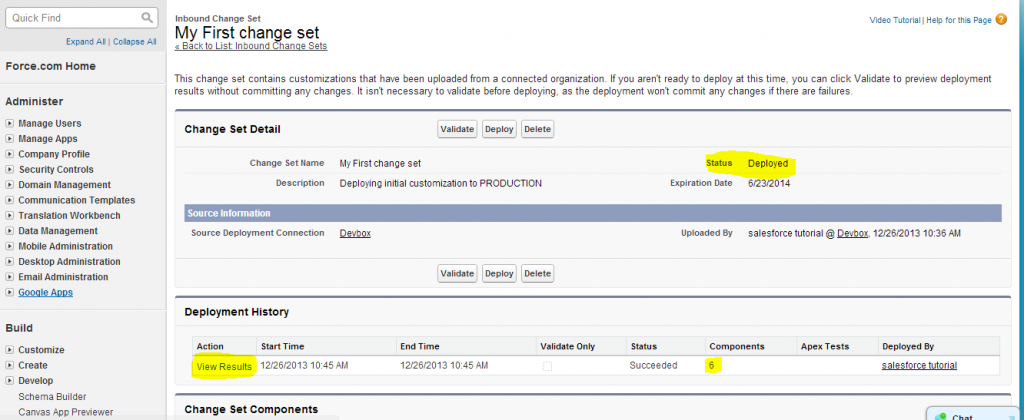Viewport: 1024px width, 420px height.
Task: Click the orange help question mark icon
Action: 1001,19
